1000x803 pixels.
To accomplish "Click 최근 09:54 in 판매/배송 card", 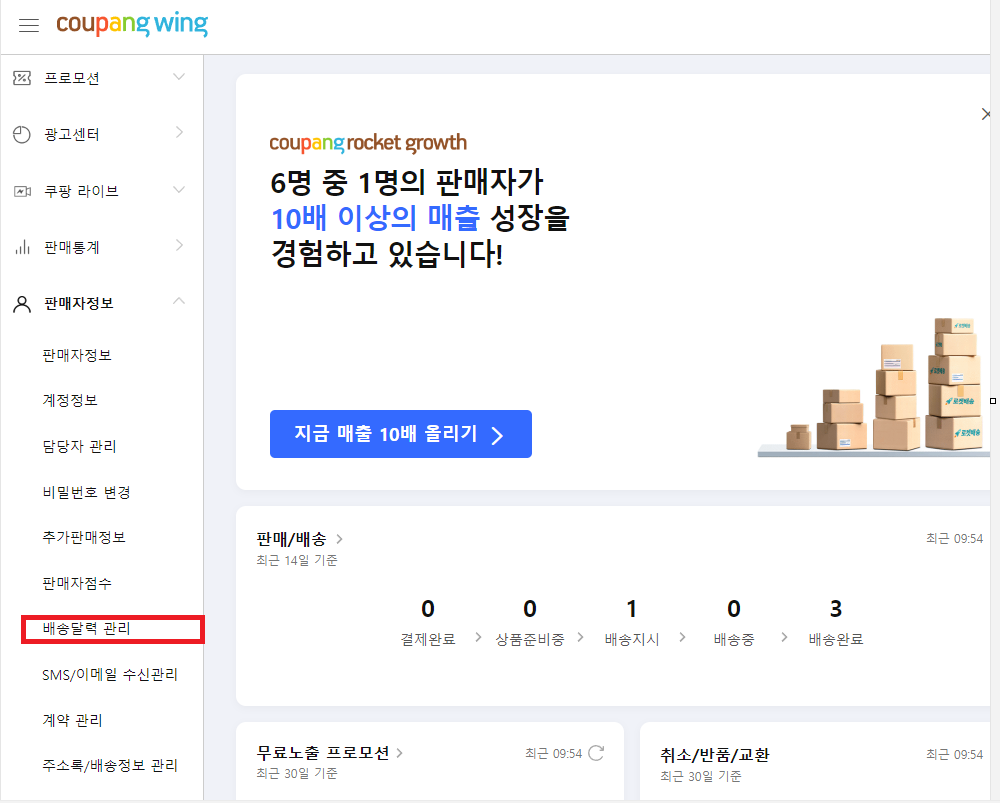I will click(954, 539).
